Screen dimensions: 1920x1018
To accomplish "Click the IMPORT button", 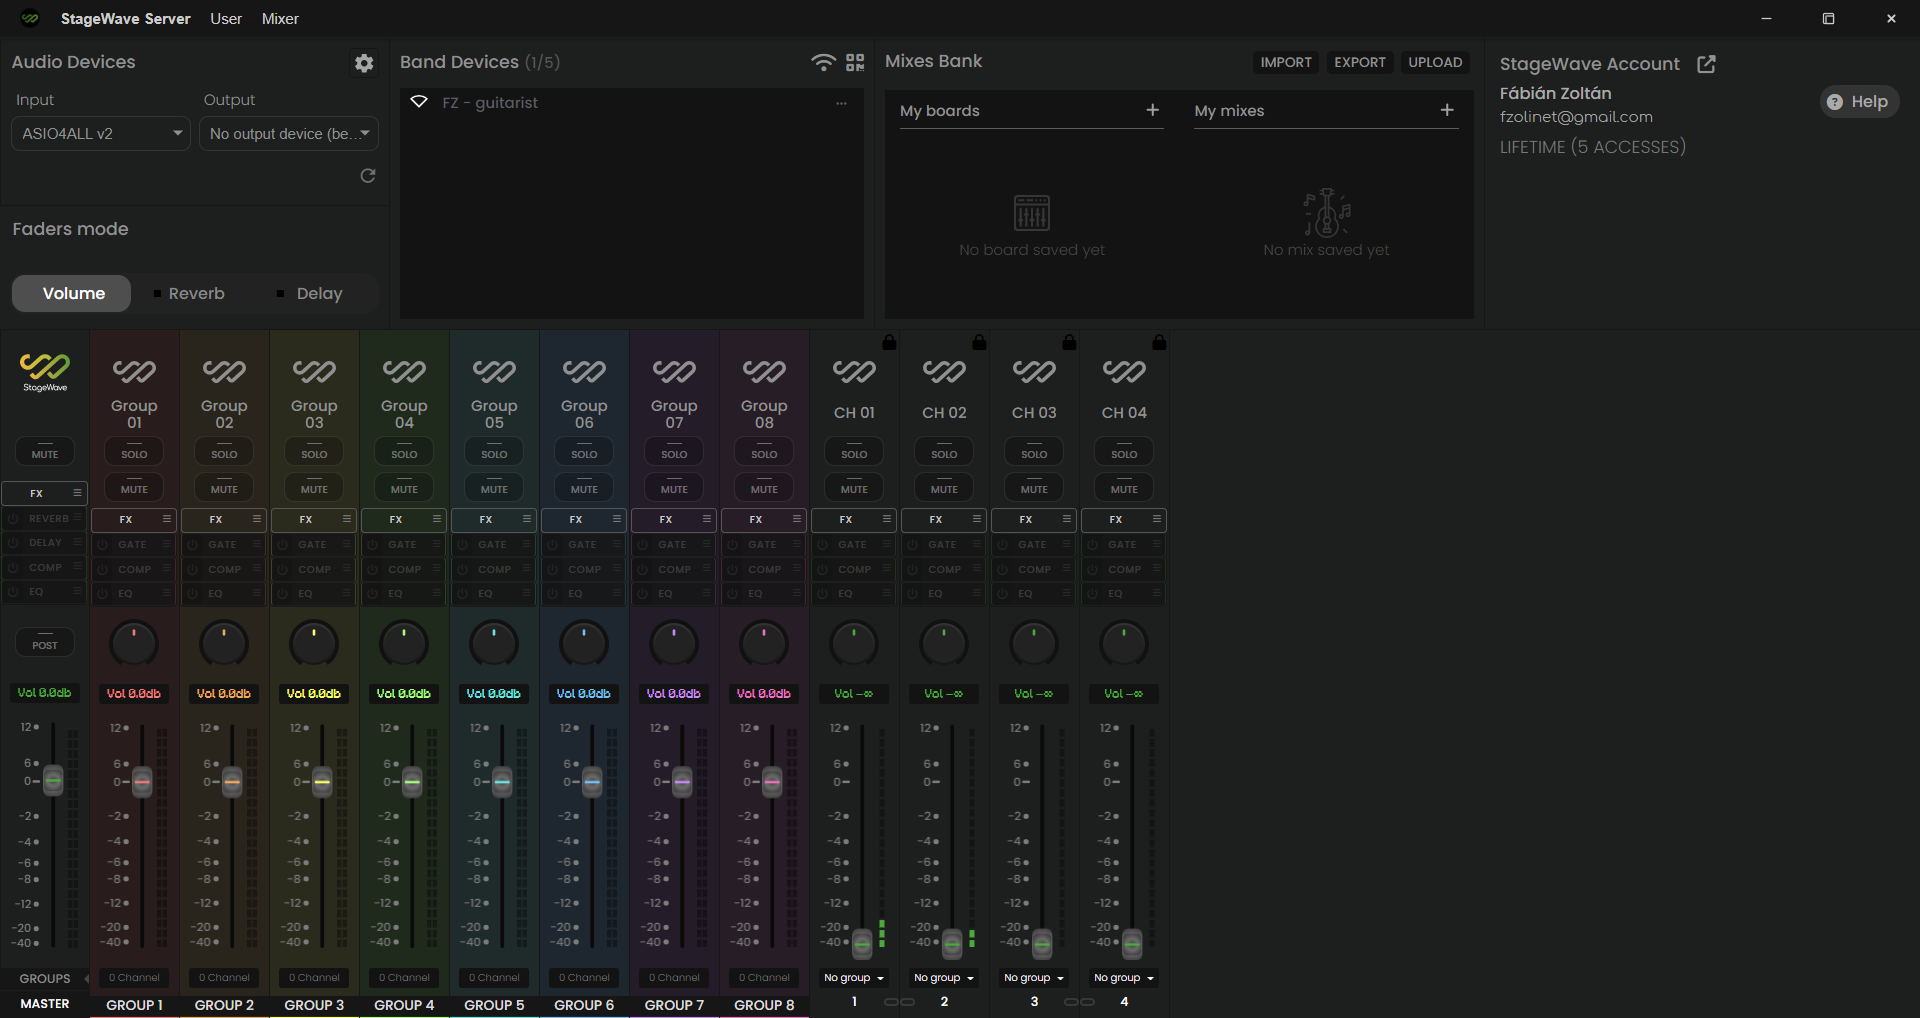I will (1285, 62).
